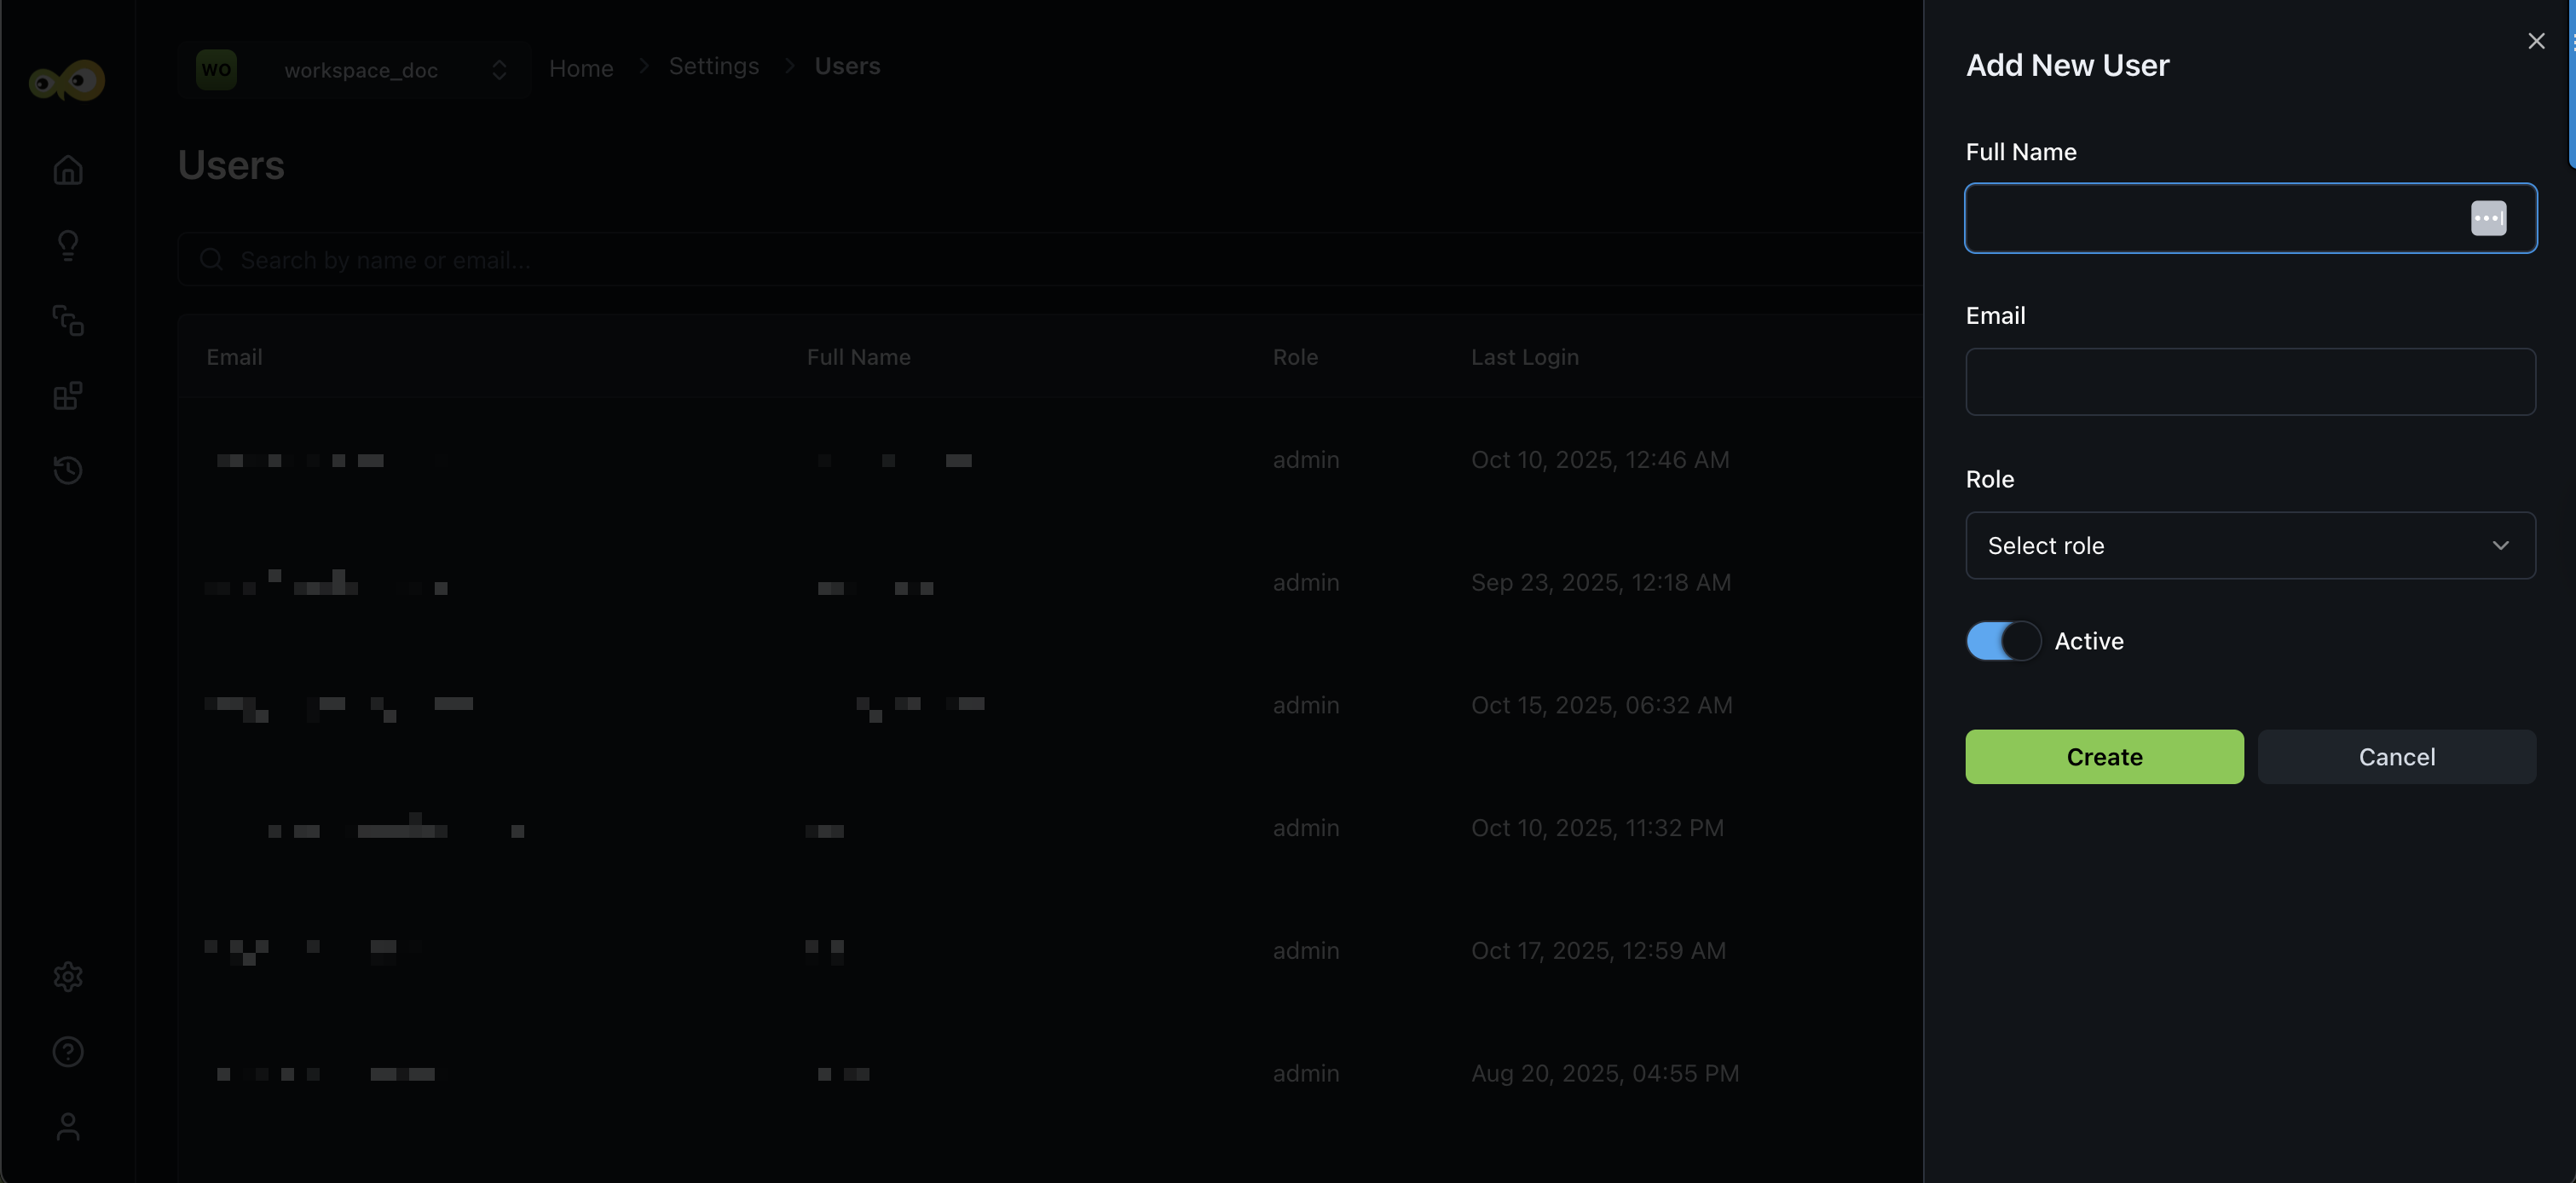Go to Home breadcrumb

[581, 68]
